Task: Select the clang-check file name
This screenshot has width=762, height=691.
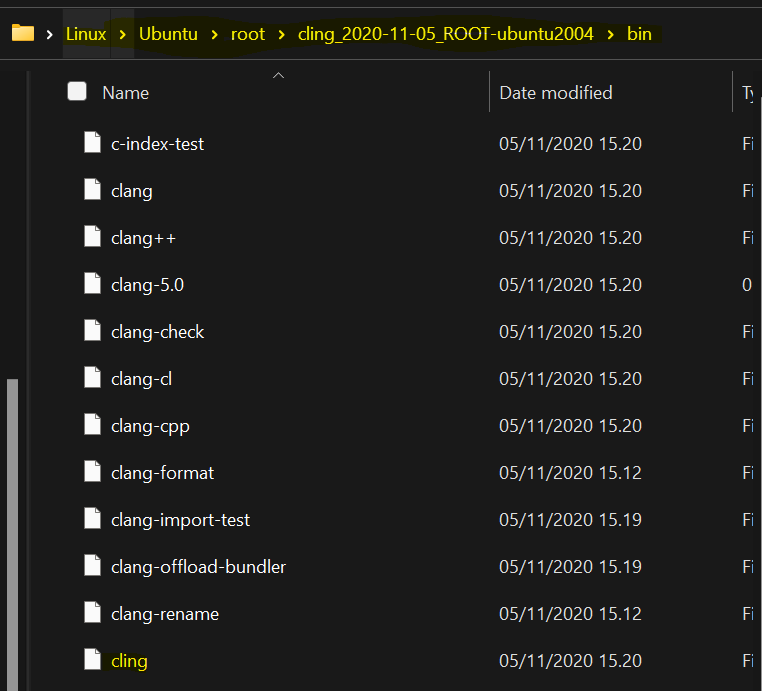Action: [157, 332]
